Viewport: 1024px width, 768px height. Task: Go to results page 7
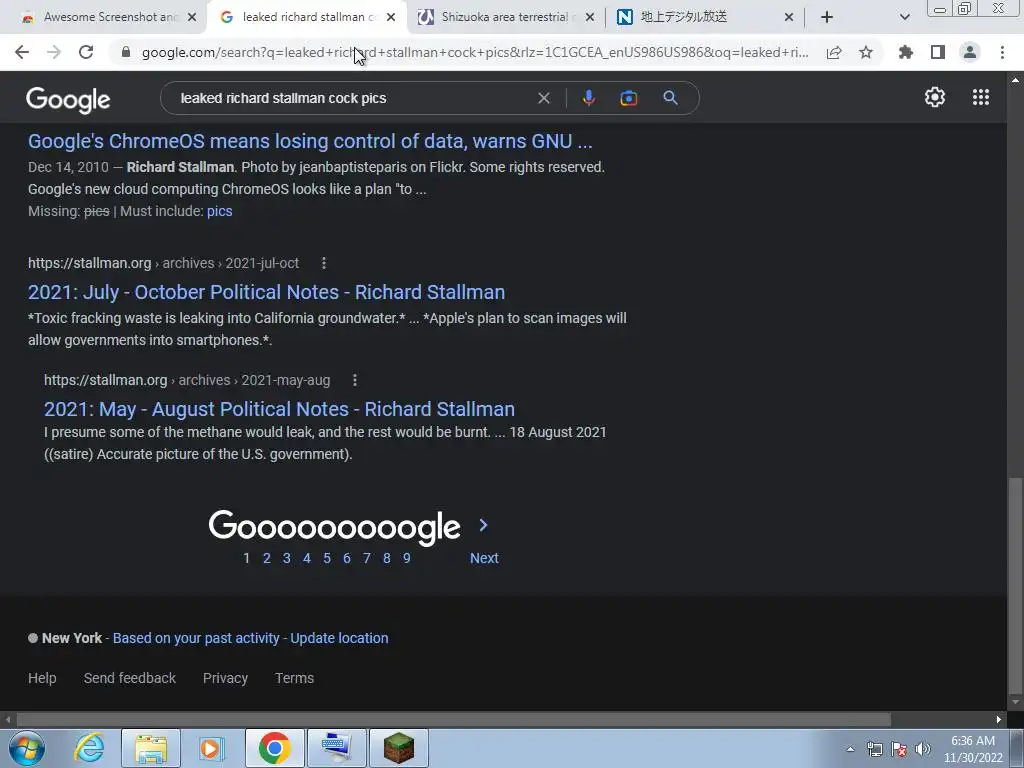coord(366,558)
